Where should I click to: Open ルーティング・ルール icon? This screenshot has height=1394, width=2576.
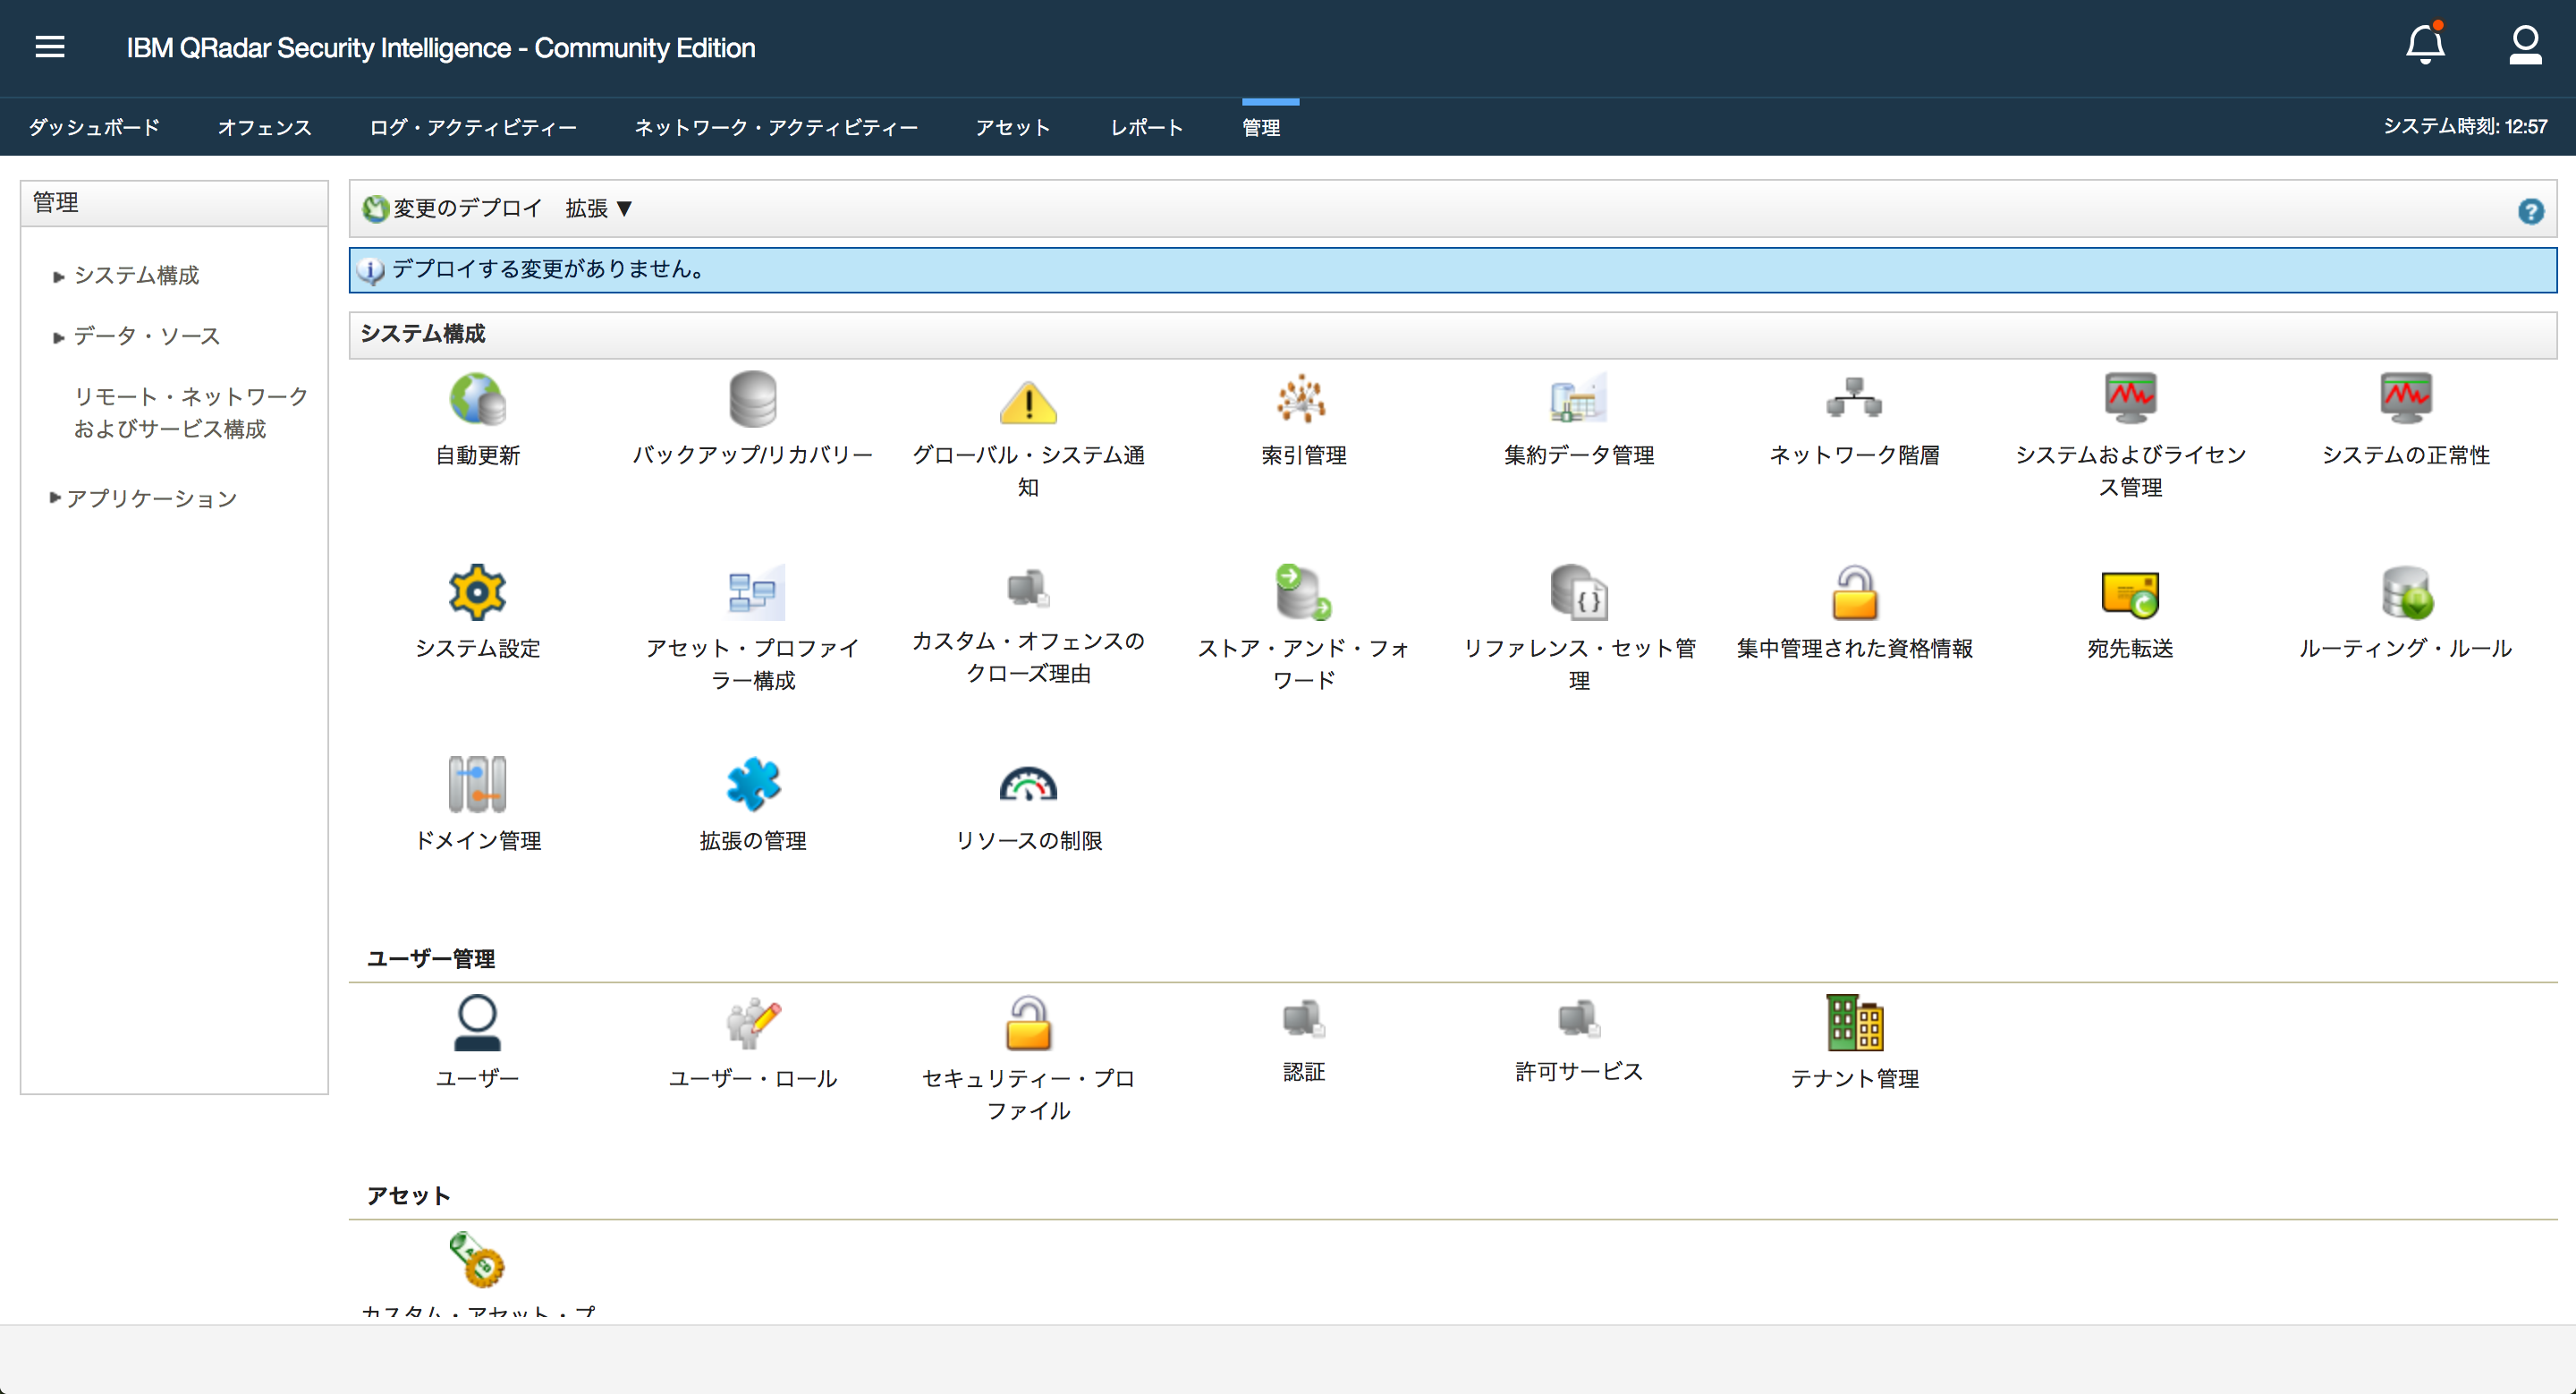[2405, 592]
